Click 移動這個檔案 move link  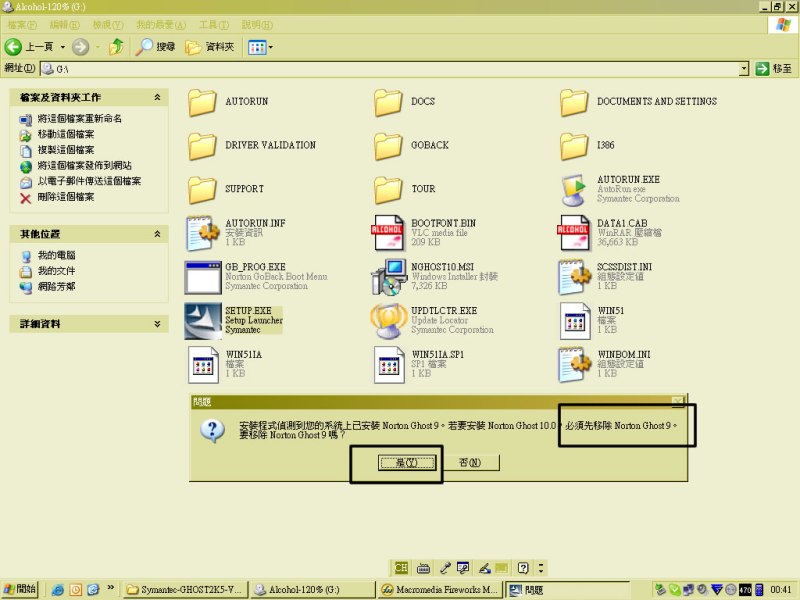coord(66,134)
